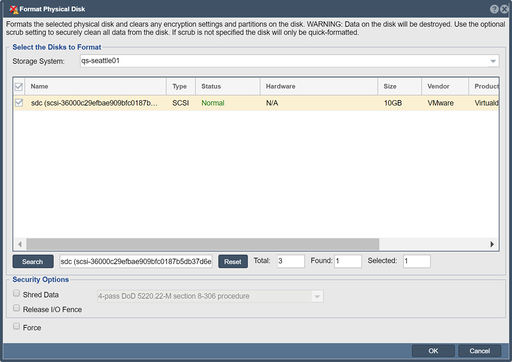Image resolution: width=512 pixels, height=362 pixels.
Task: Select the sdc scsi disk name cell
Action: tap(94, 103)
